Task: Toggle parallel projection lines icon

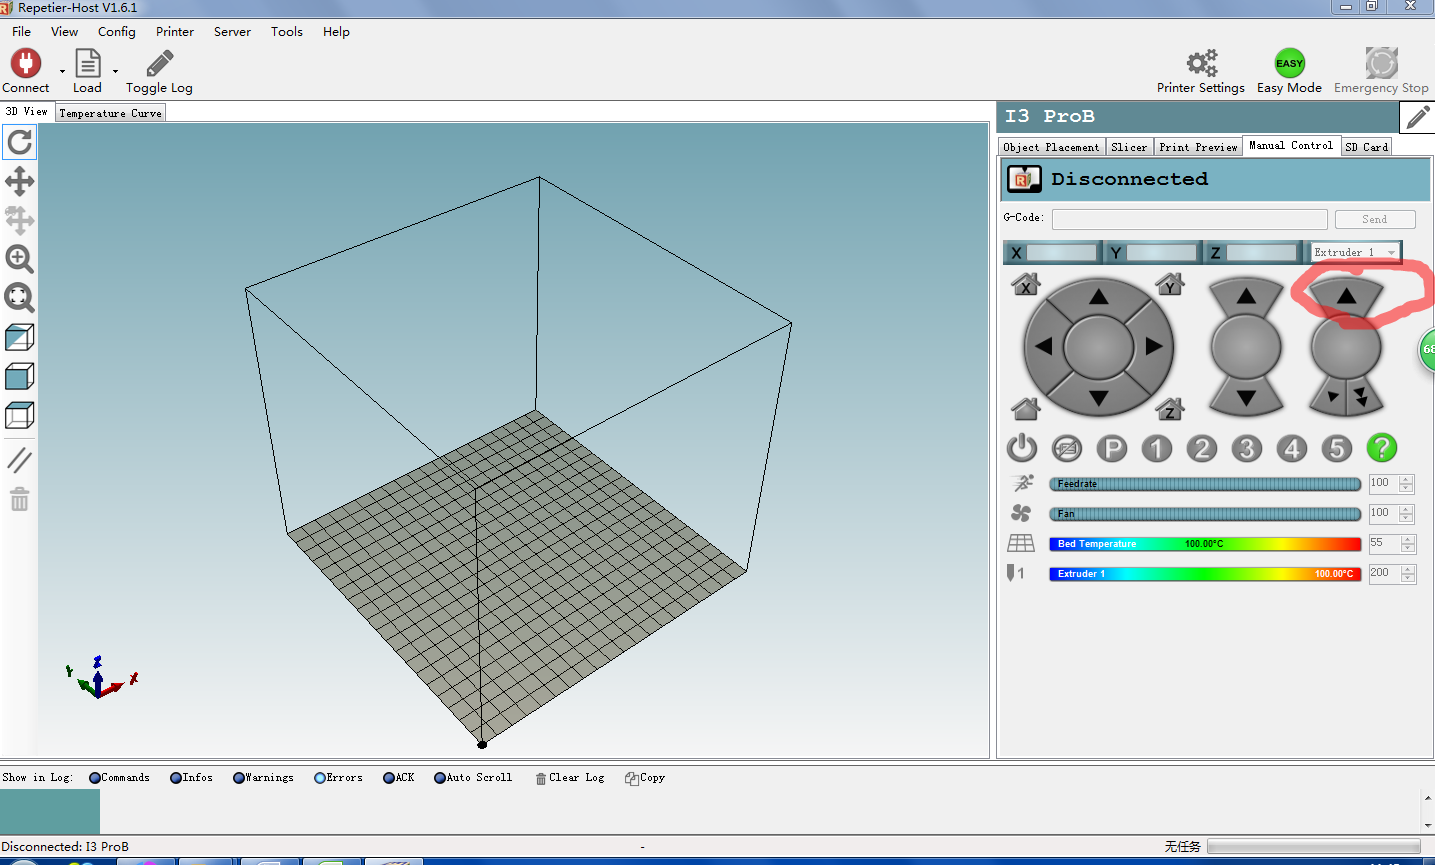Action: (19, 460)
